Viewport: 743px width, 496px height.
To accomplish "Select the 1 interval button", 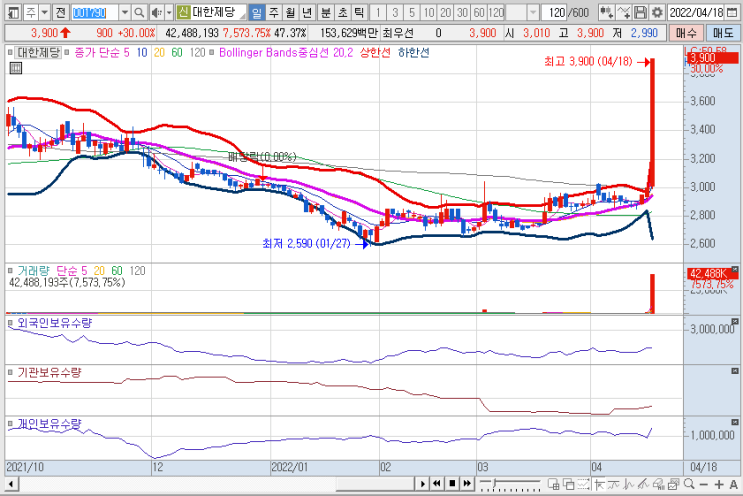I will coord(378,12).
